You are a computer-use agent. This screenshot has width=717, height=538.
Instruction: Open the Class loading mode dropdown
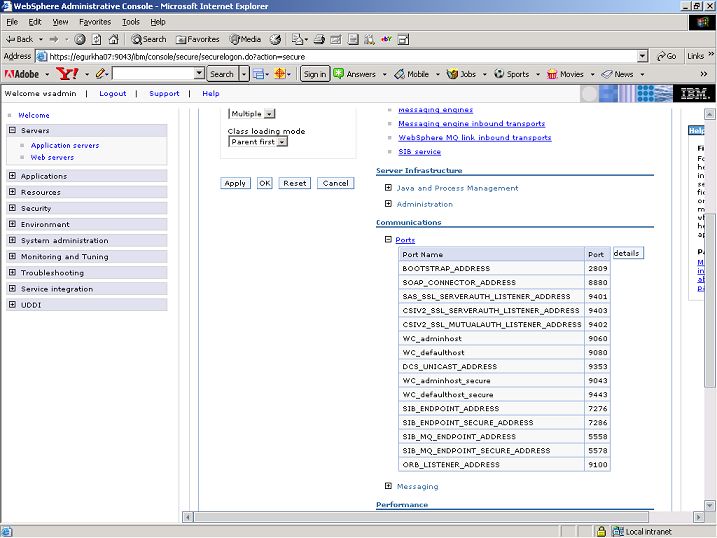point(258,142)
